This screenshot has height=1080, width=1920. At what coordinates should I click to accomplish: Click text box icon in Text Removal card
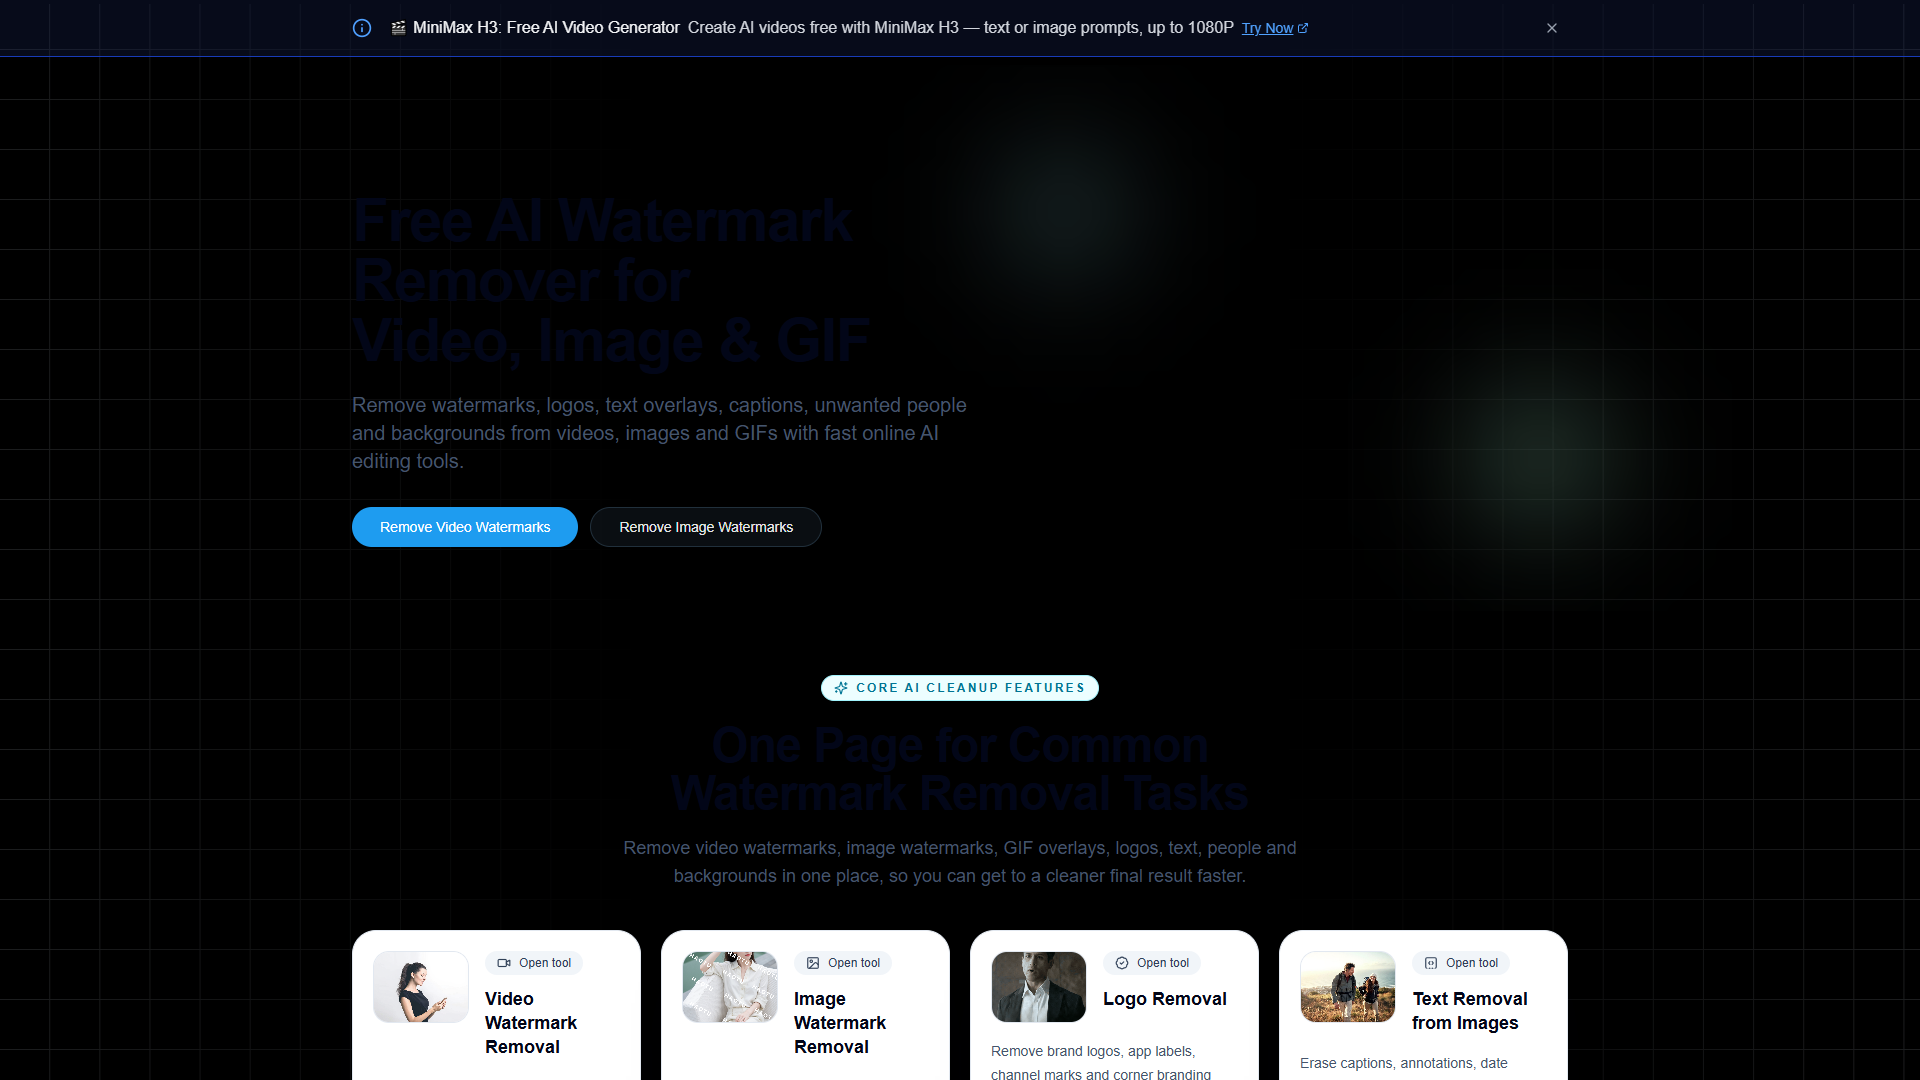pos(1431,963)
